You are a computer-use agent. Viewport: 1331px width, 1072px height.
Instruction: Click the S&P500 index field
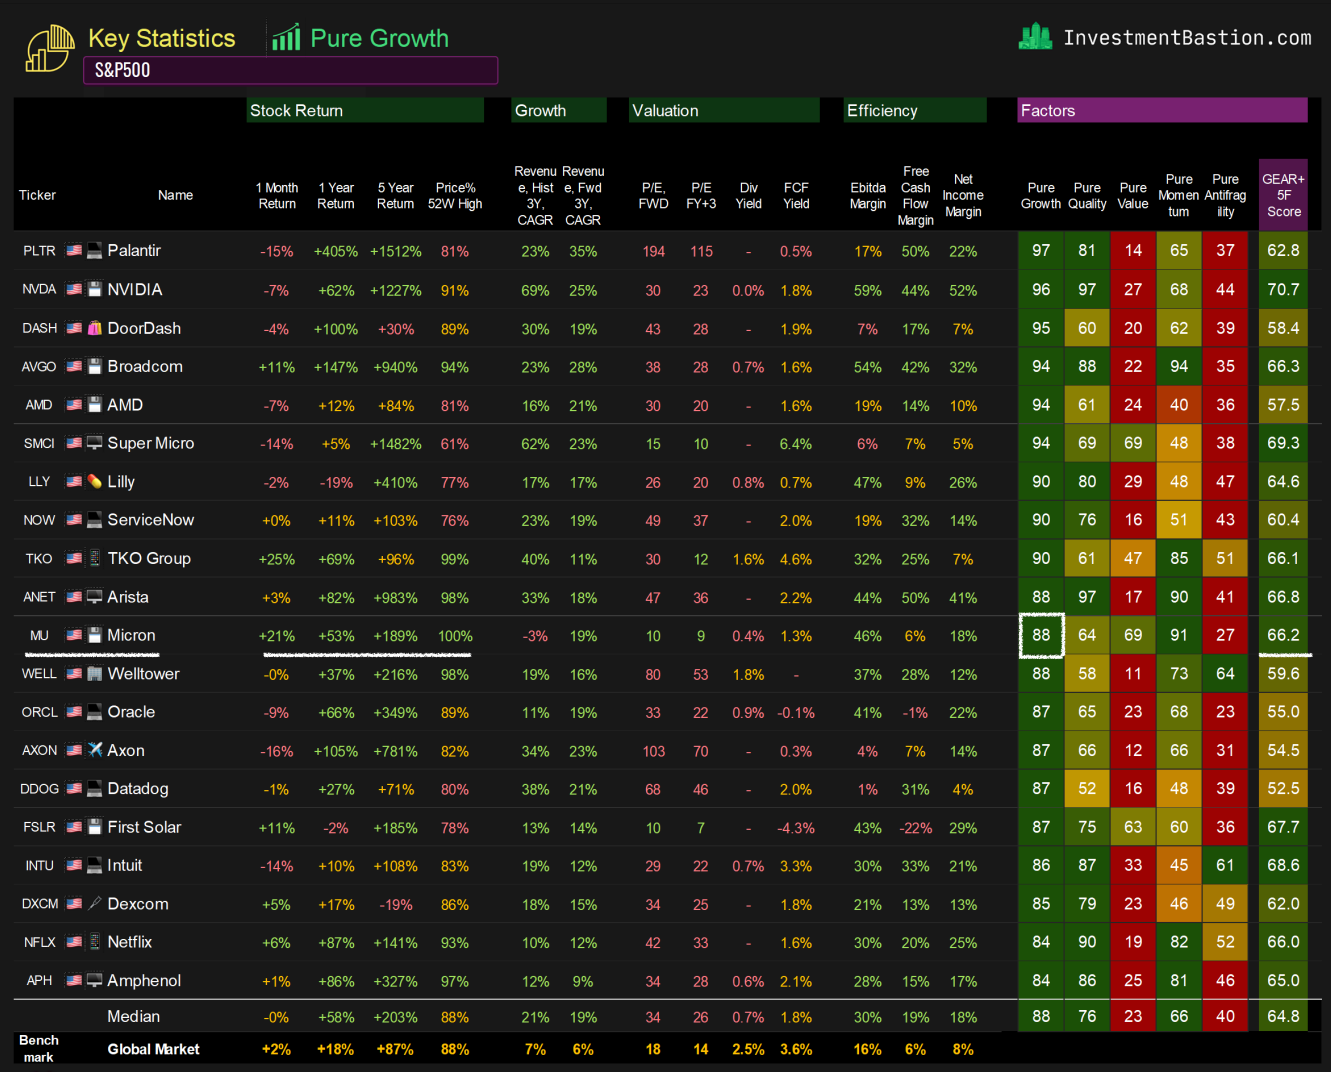(290, 70)
